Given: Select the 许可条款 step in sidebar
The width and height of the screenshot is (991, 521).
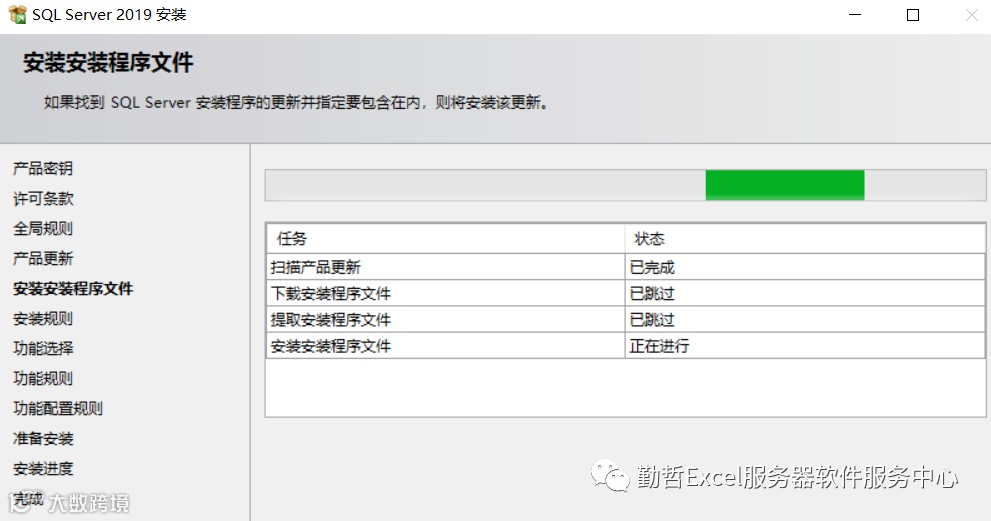Looking at the screenshot, I should click(x=43, y=199).
